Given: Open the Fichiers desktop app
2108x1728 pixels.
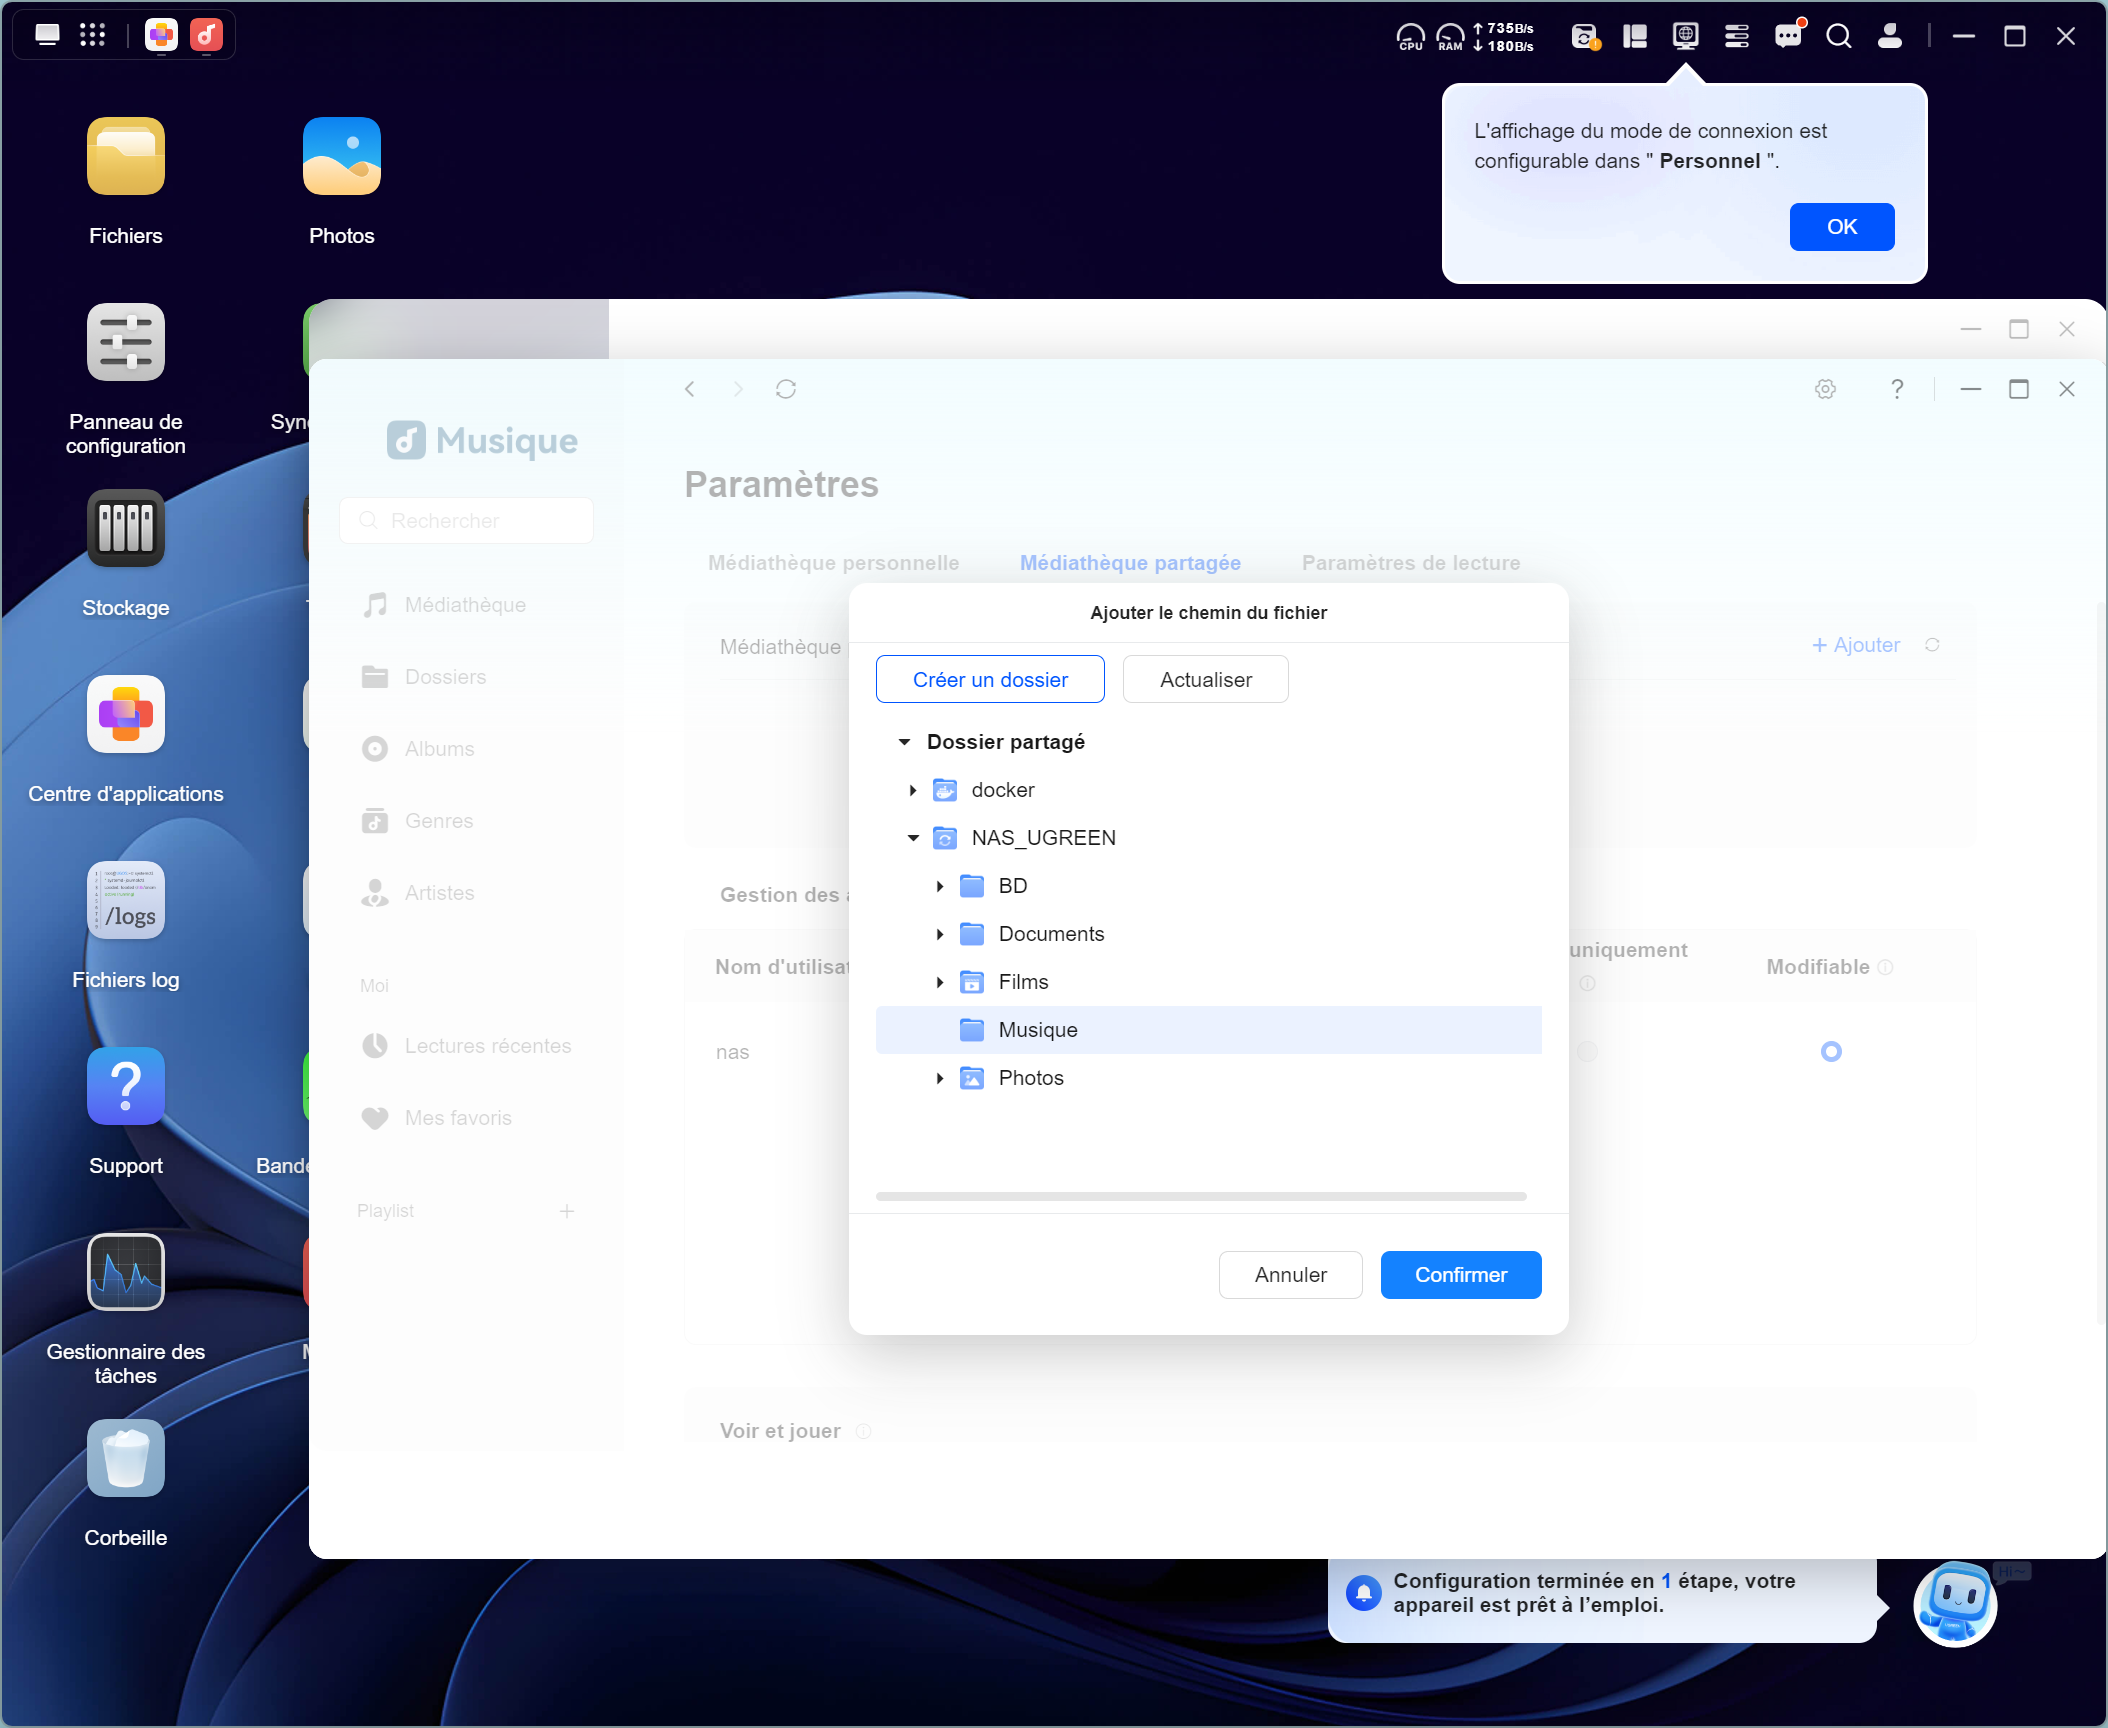Looking at the screenshot, I should click(126, 156).
